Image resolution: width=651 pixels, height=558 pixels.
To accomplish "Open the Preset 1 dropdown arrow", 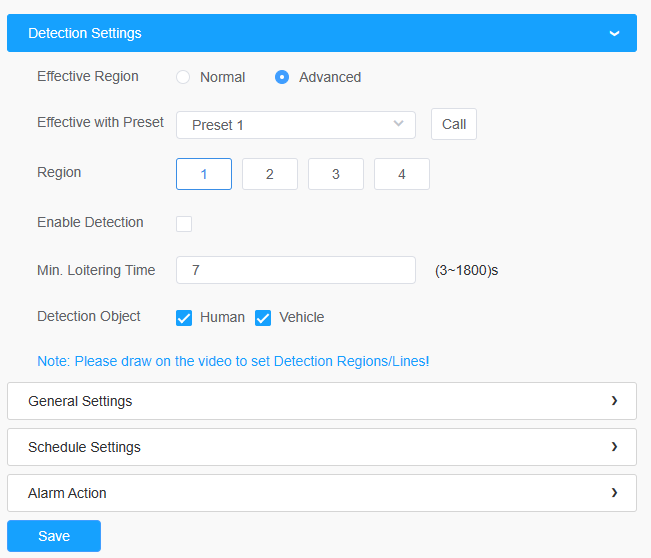I will (x=398, y=124).
